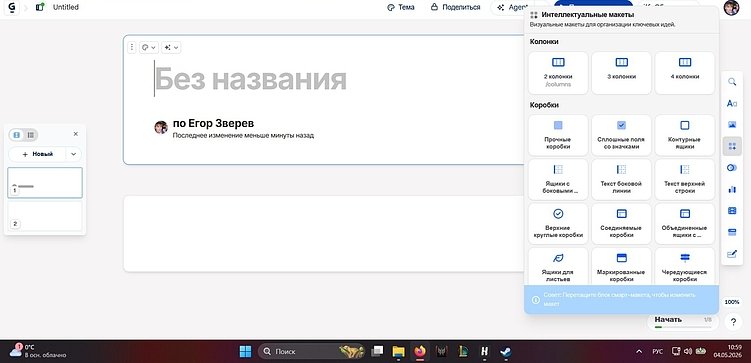Click the 100% zoom level button
This screenshot has height=363, width=751.
tap(732, 302)
